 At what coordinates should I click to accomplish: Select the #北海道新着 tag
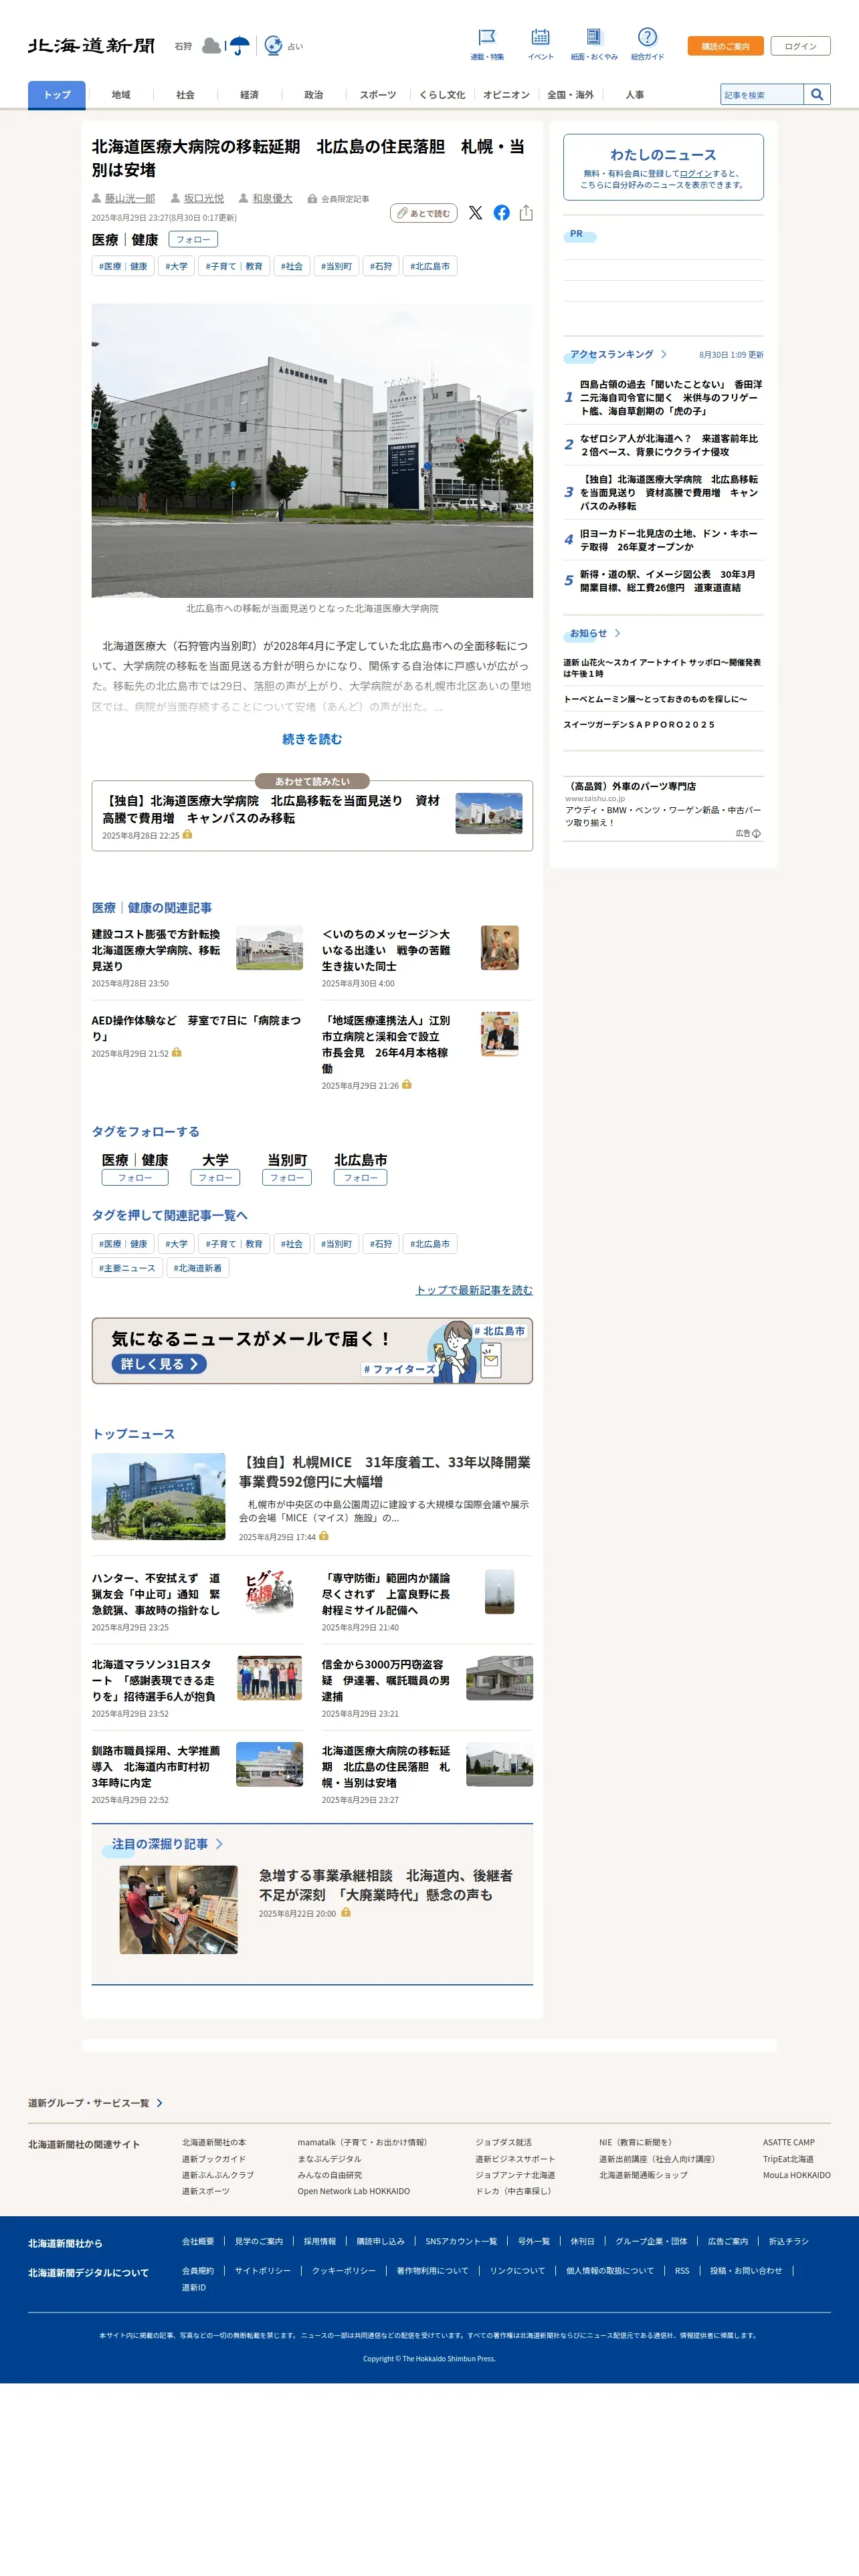click(198, 1268)
